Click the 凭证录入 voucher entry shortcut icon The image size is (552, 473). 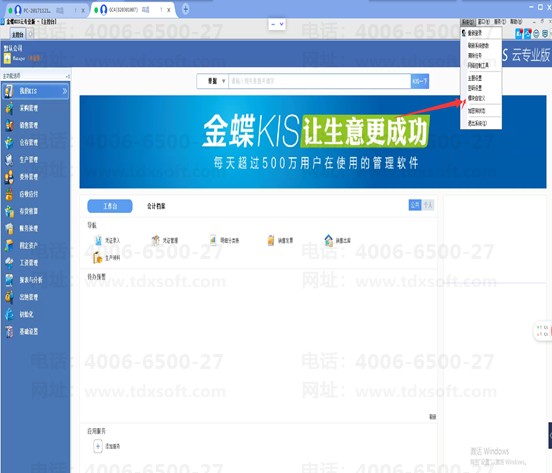99,240
